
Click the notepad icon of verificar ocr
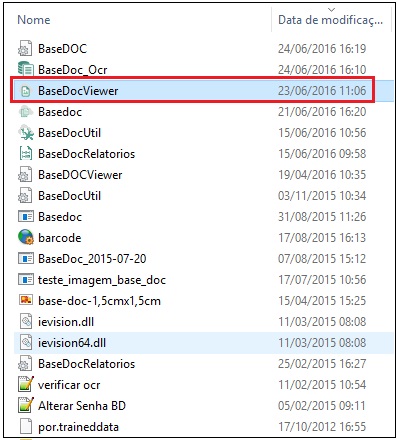tap(26, 384)
